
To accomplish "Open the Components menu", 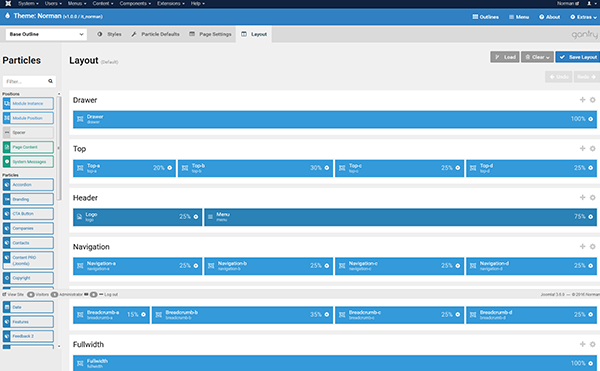I will [x=135, y=3].
